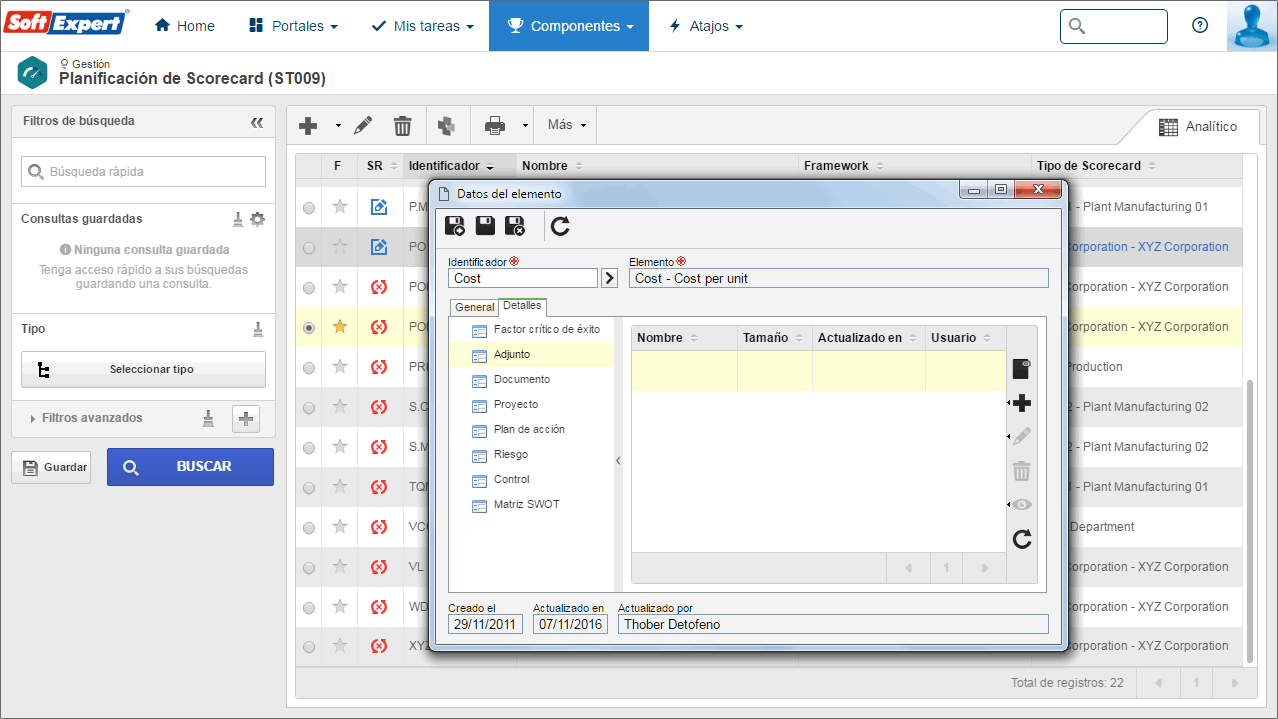
Task: Select the radio button of the first row
Action: 309,207
